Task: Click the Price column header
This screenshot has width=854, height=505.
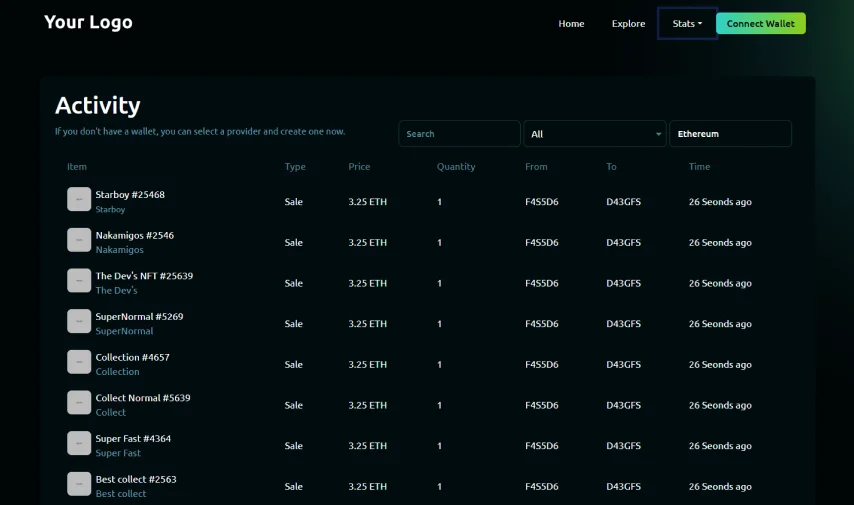Action: [359, 167]
